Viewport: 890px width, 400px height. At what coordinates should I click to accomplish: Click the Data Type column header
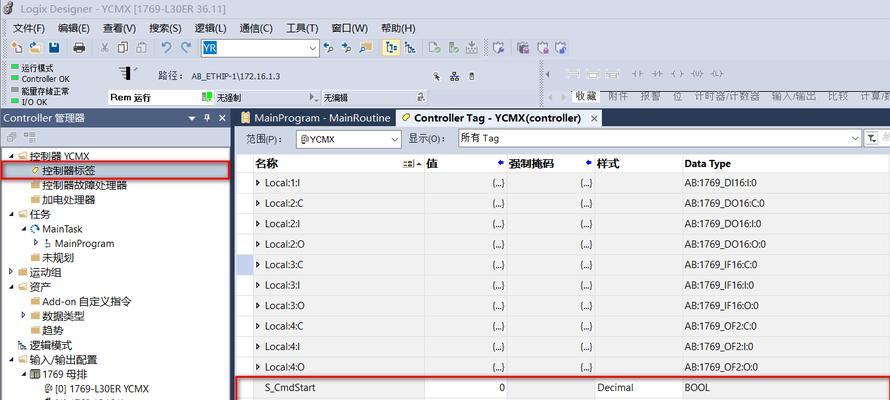point(786,163)
